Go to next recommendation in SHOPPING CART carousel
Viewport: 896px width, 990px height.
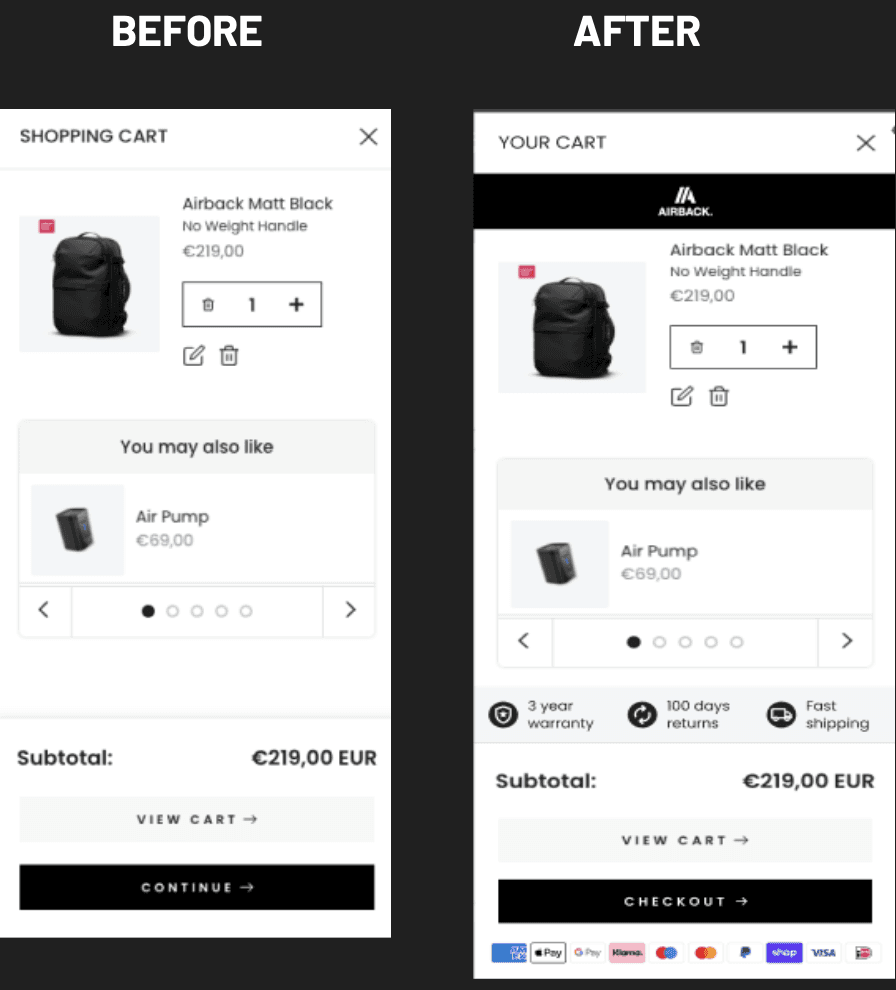pos(350,610)
